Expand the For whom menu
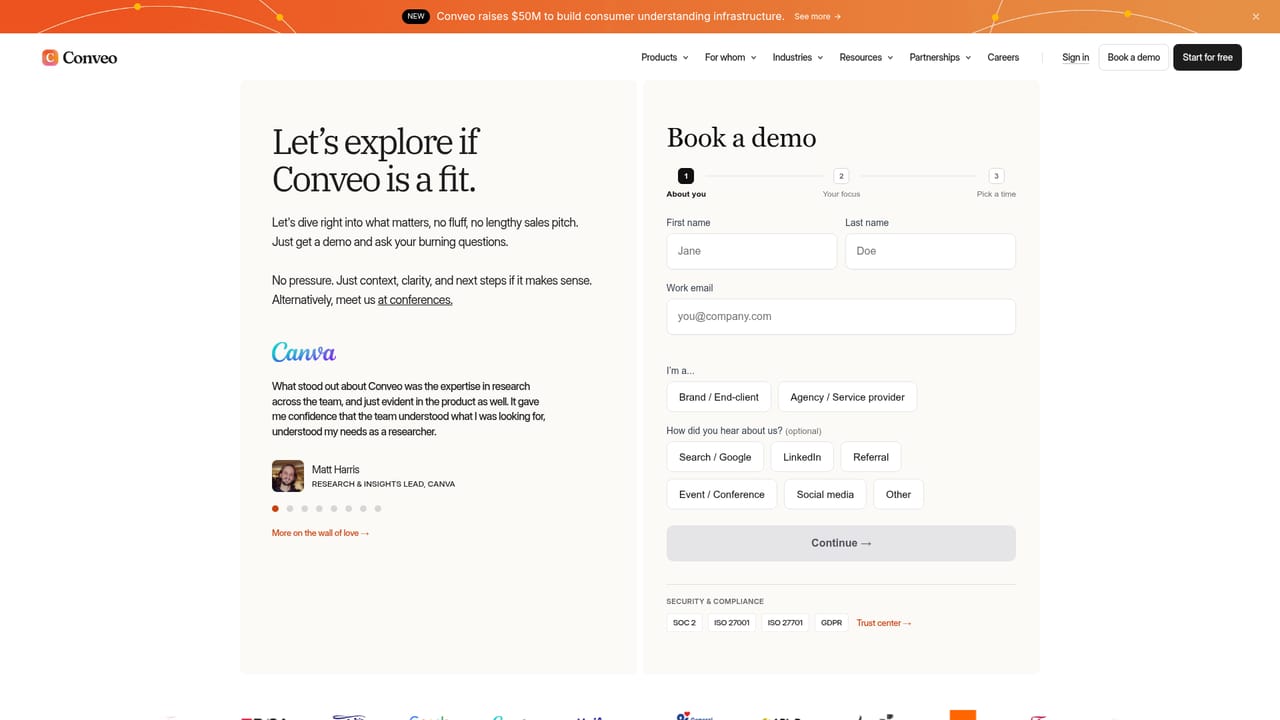 tap(730, 58)
